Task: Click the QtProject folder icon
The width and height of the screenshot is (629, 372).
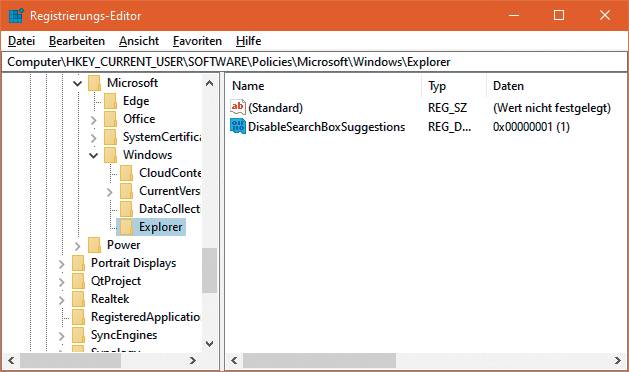Action: (79, 281)
